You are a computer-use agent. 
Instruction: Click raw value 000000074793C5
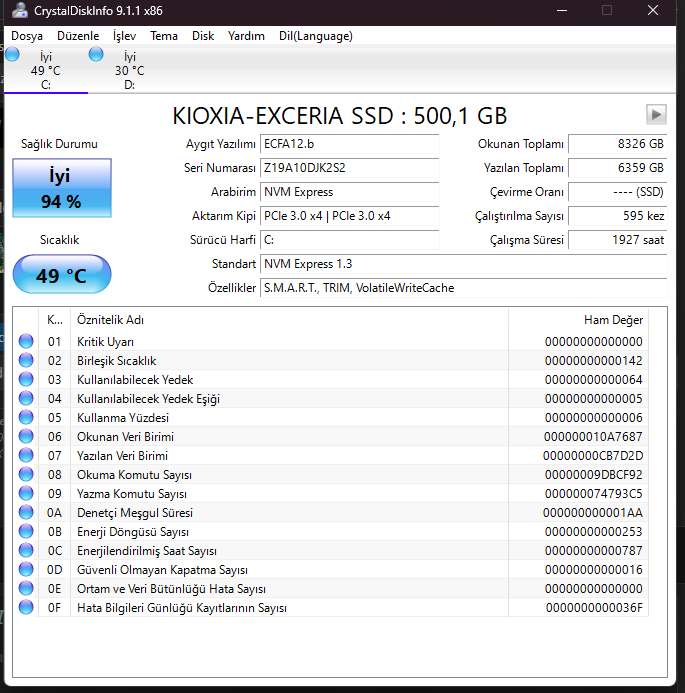click(x=594, y=494)
